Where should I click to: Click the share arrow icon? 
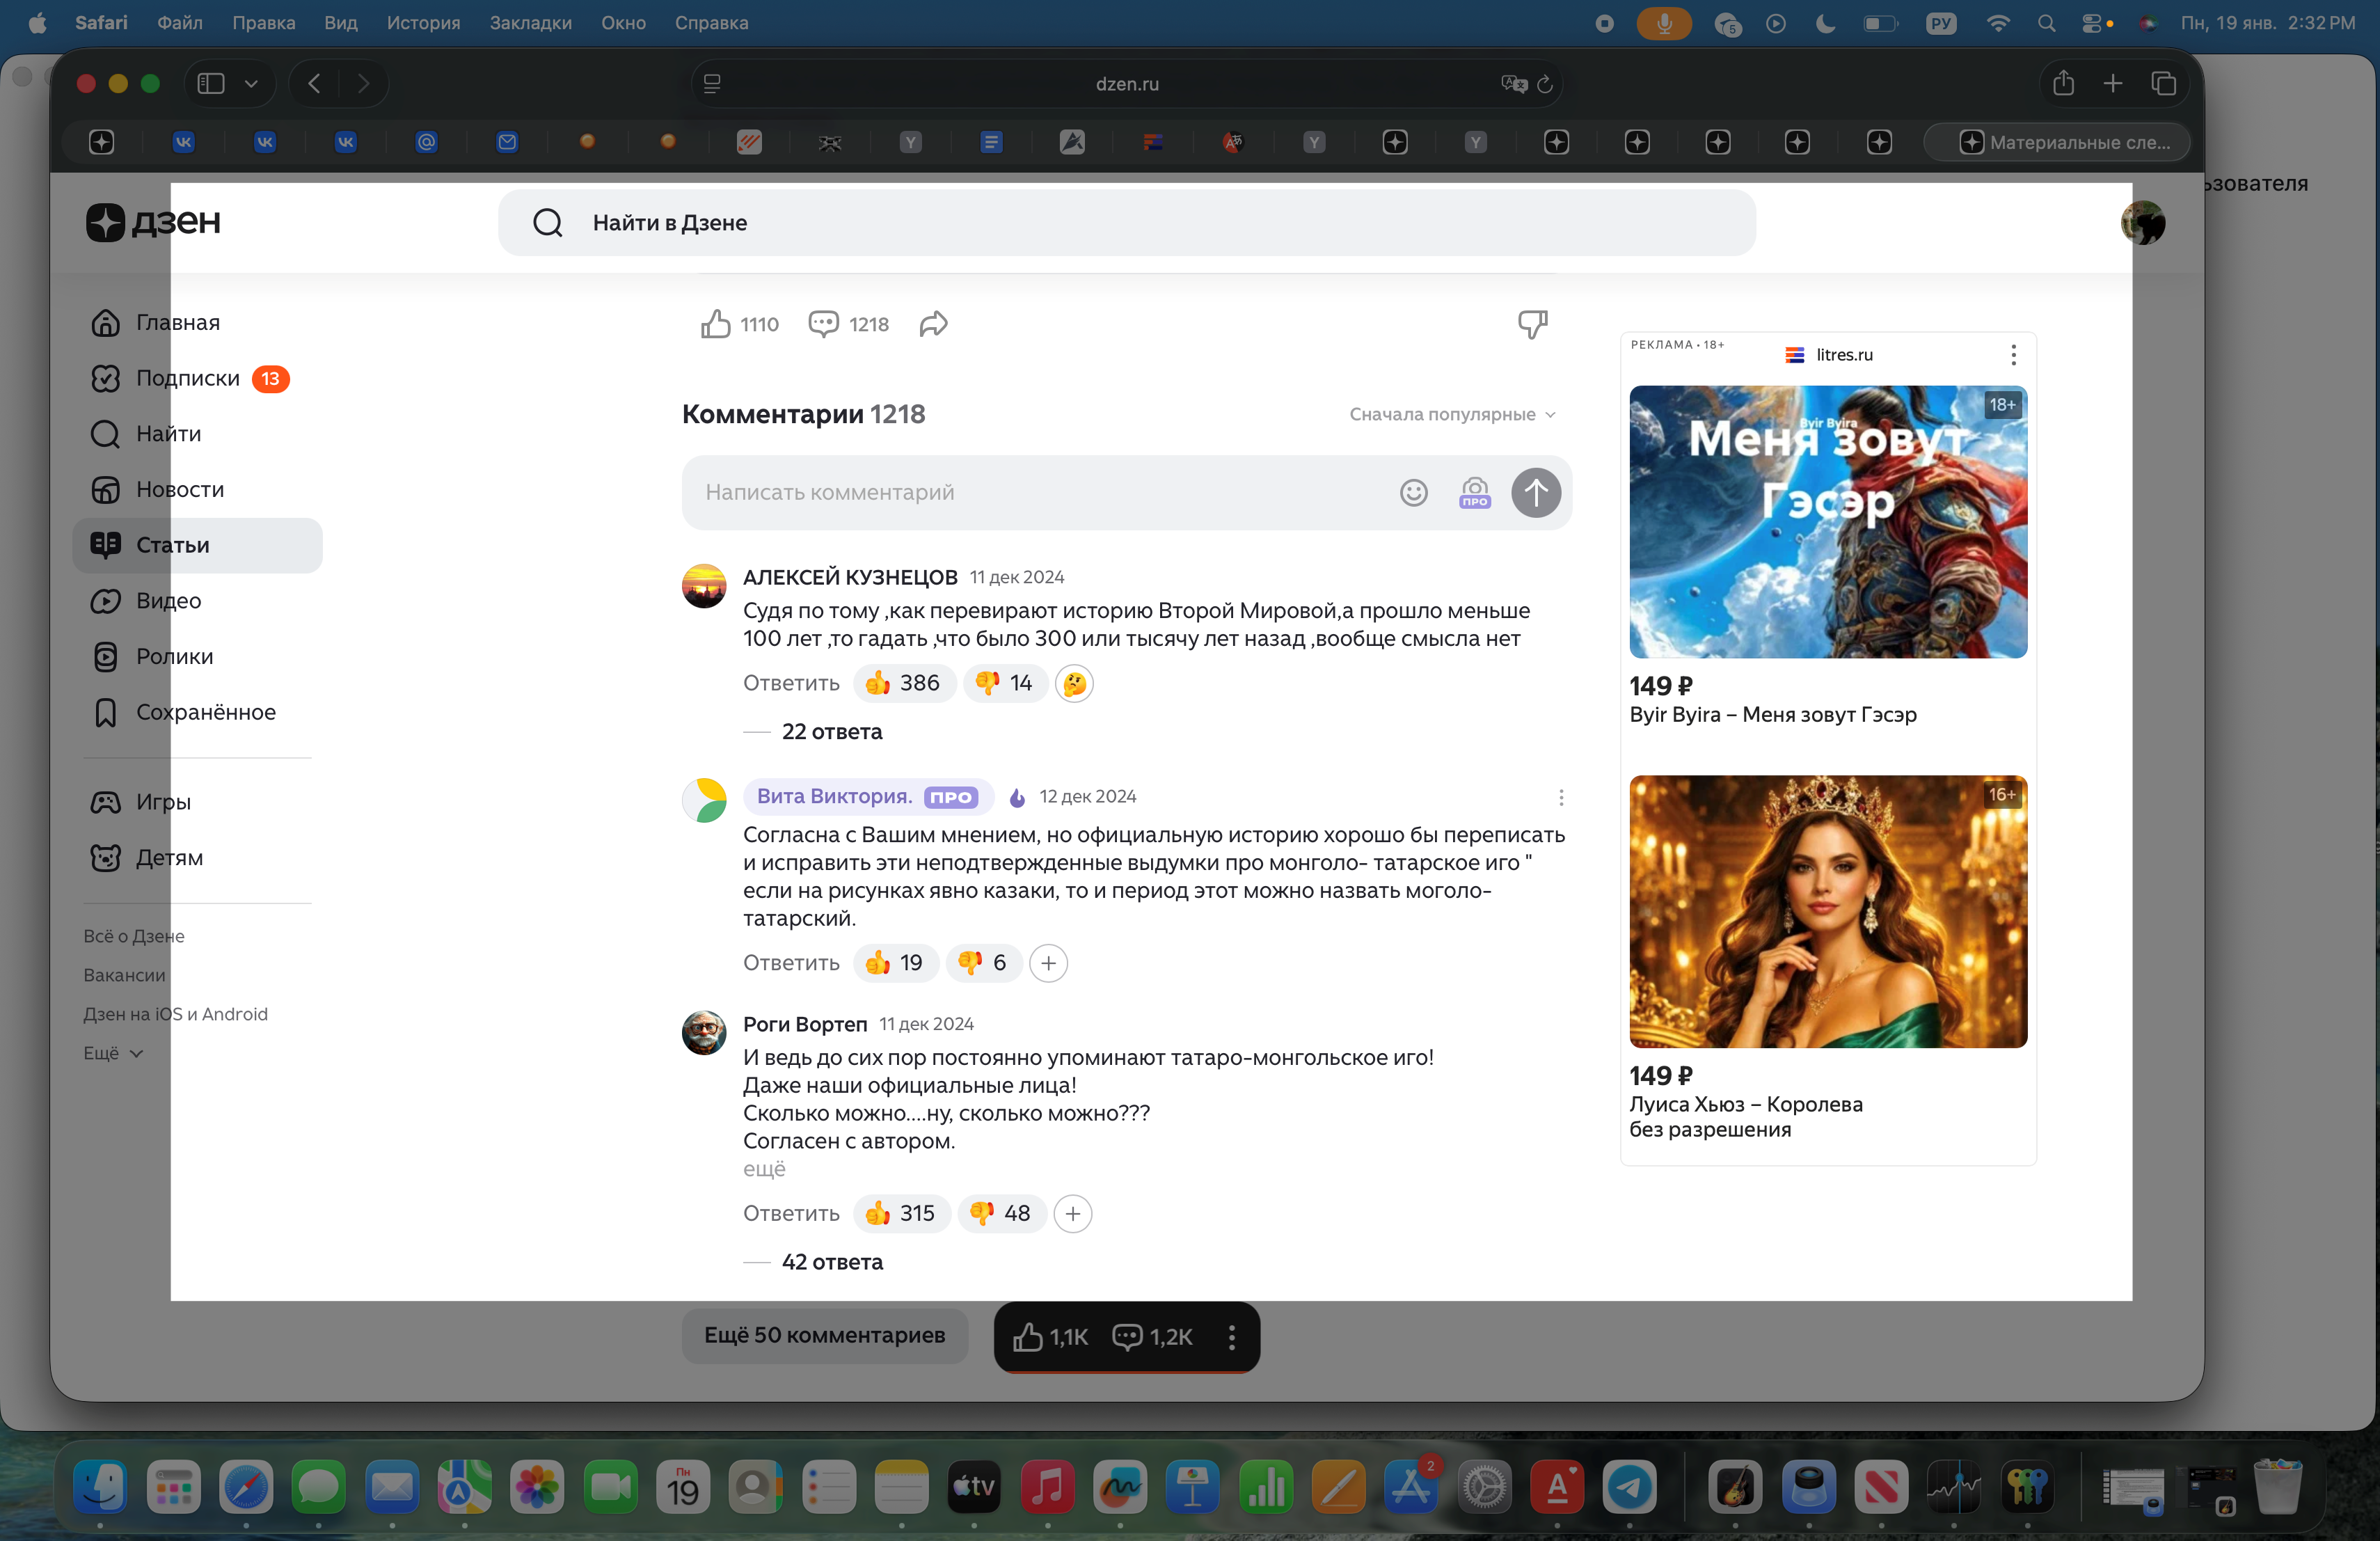pos(933,324)
